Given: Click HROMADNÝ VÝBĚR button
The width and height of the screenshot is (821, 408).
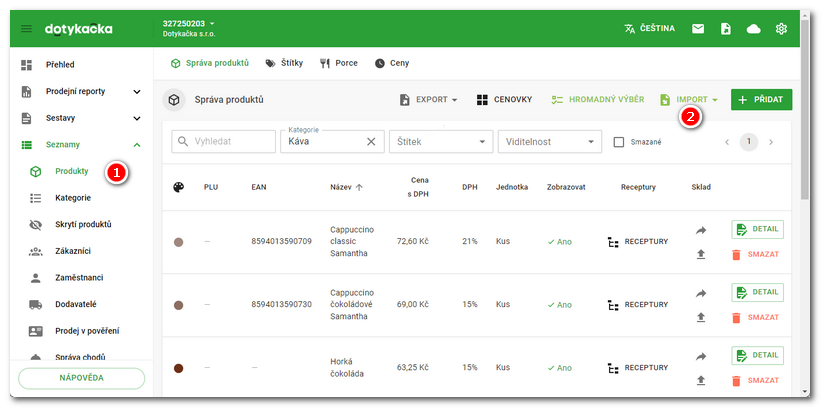Looking at the screenshot, I should coord(597,100).
